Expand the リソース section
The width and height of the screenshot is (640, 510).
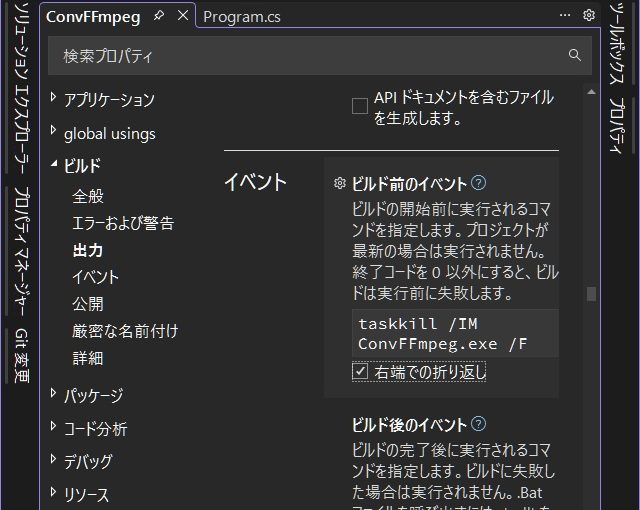pyautogui.click(x=53, y=492)
